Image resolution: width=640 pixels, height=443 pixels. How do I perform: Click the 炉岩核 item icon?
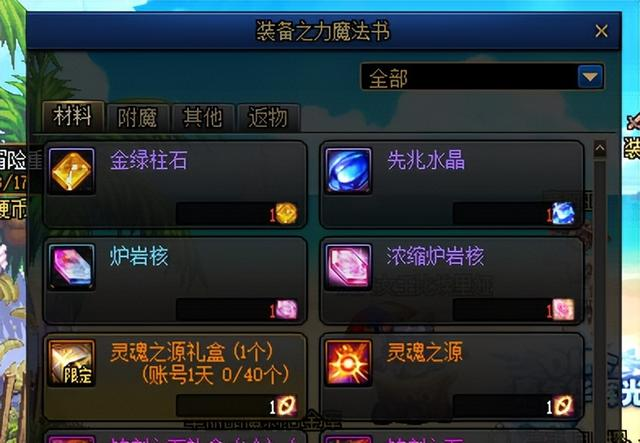tap(71, 267)
